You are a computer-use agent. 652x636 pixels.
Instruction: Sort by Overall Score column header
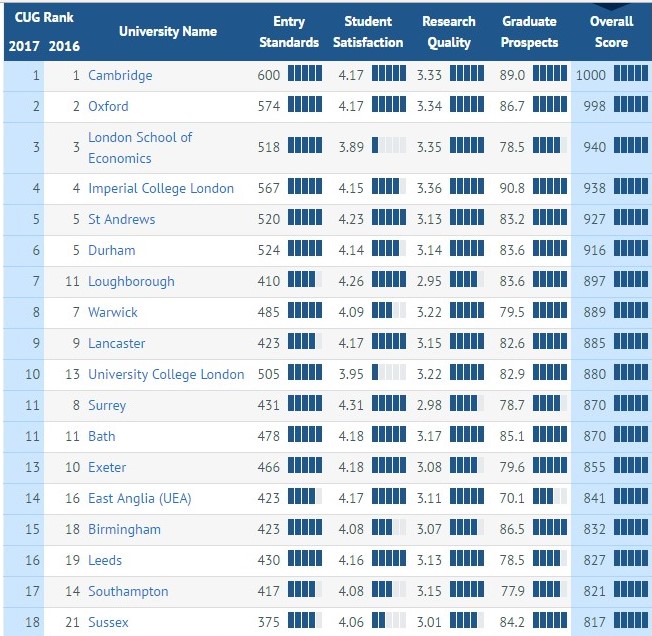coord(611,32)
